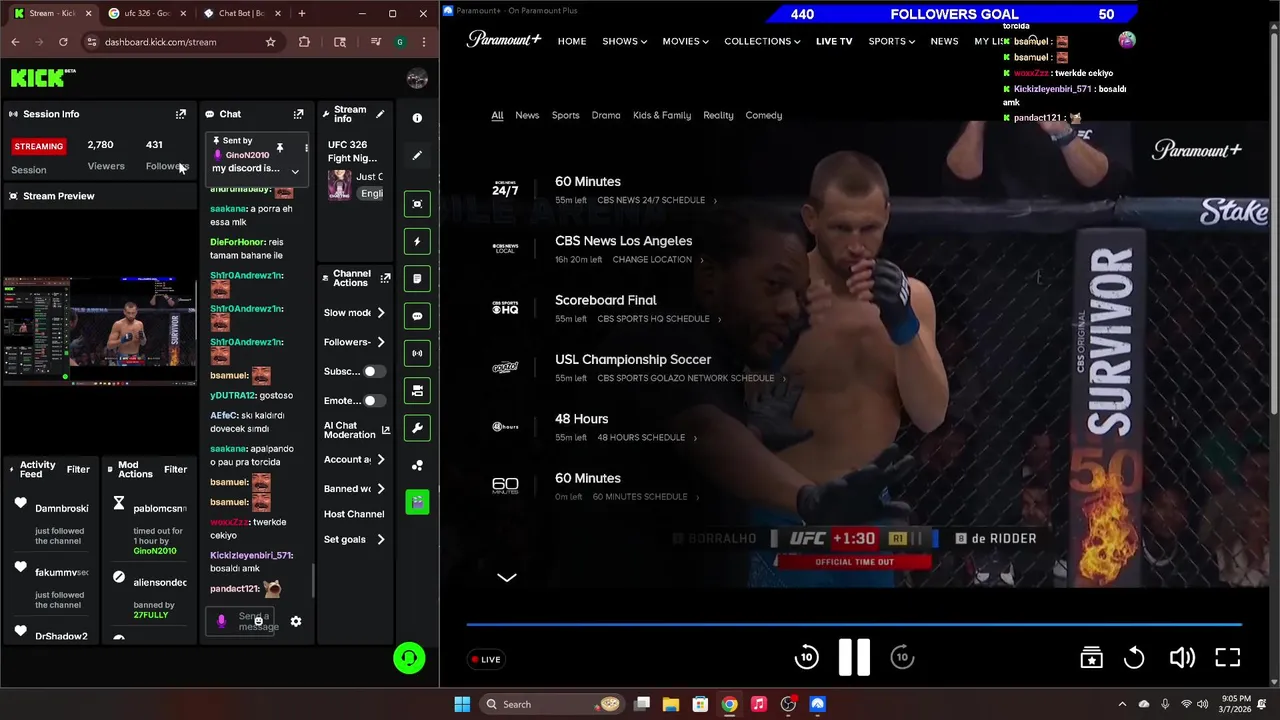Toggle the Paramount+ volume icon
The image size is (1280, 720).
1182,657
